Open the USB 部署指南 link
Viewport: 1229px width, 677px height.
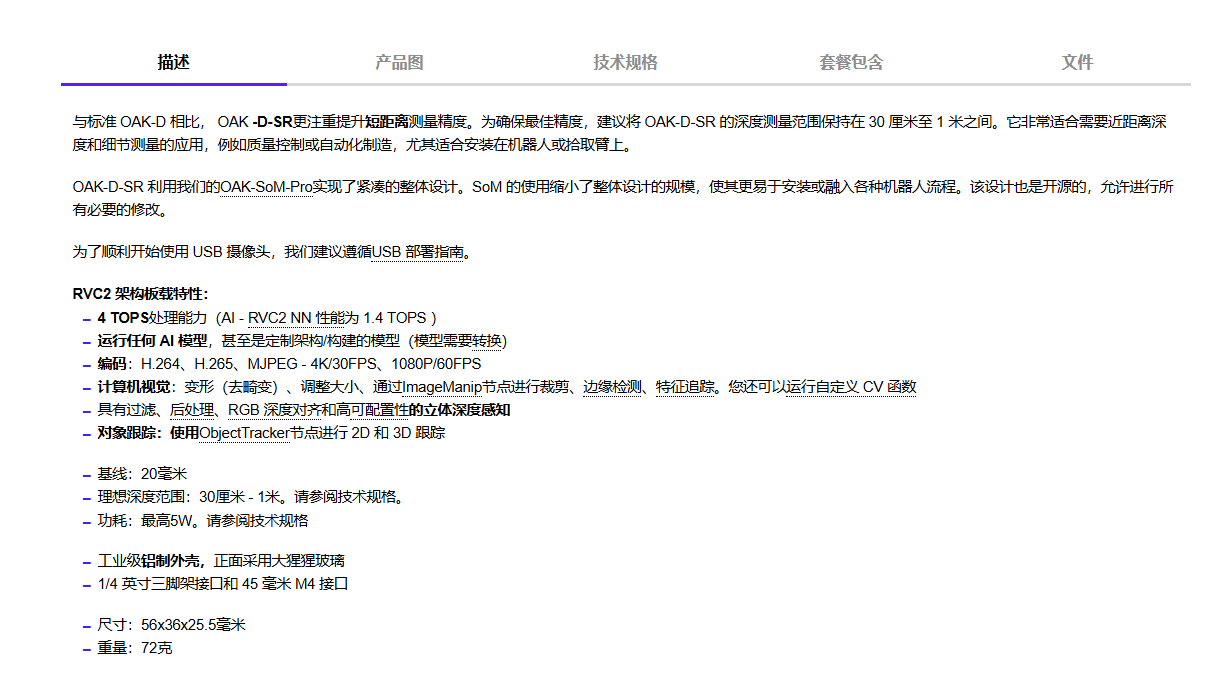[417, 252]
